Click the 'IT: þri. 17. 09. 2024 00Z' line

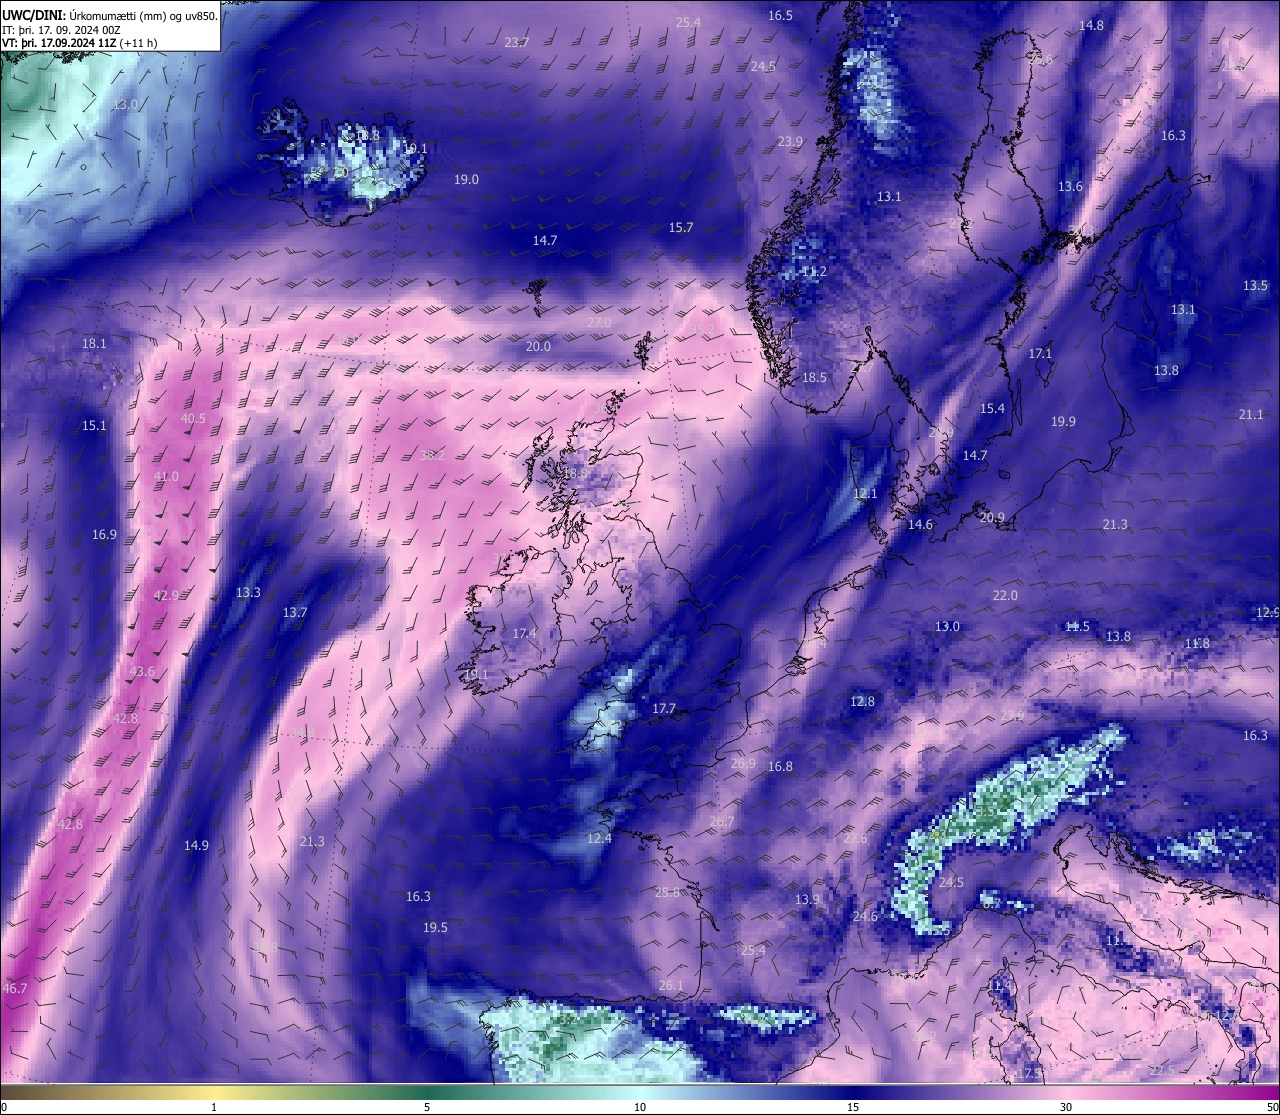pyautogui.click(x=61, y=29)
